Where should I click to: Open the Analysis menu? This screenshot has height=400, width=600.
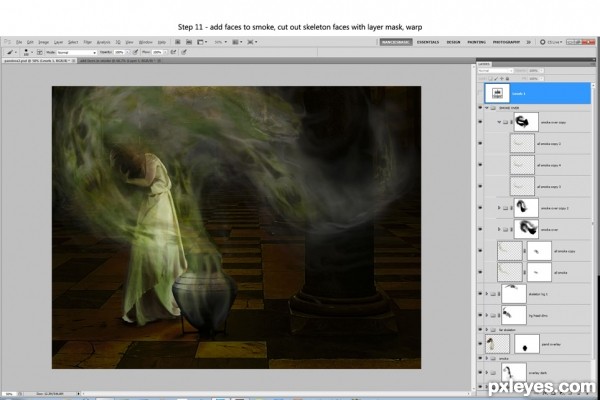tap(103, 42)
